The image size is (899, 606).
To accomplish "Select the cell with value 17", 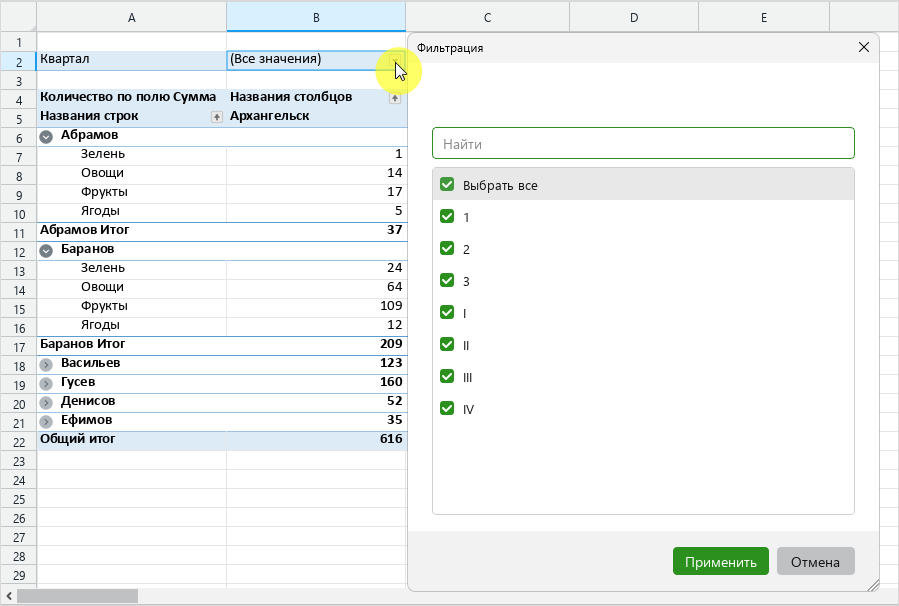I will [x=316, y=194].
